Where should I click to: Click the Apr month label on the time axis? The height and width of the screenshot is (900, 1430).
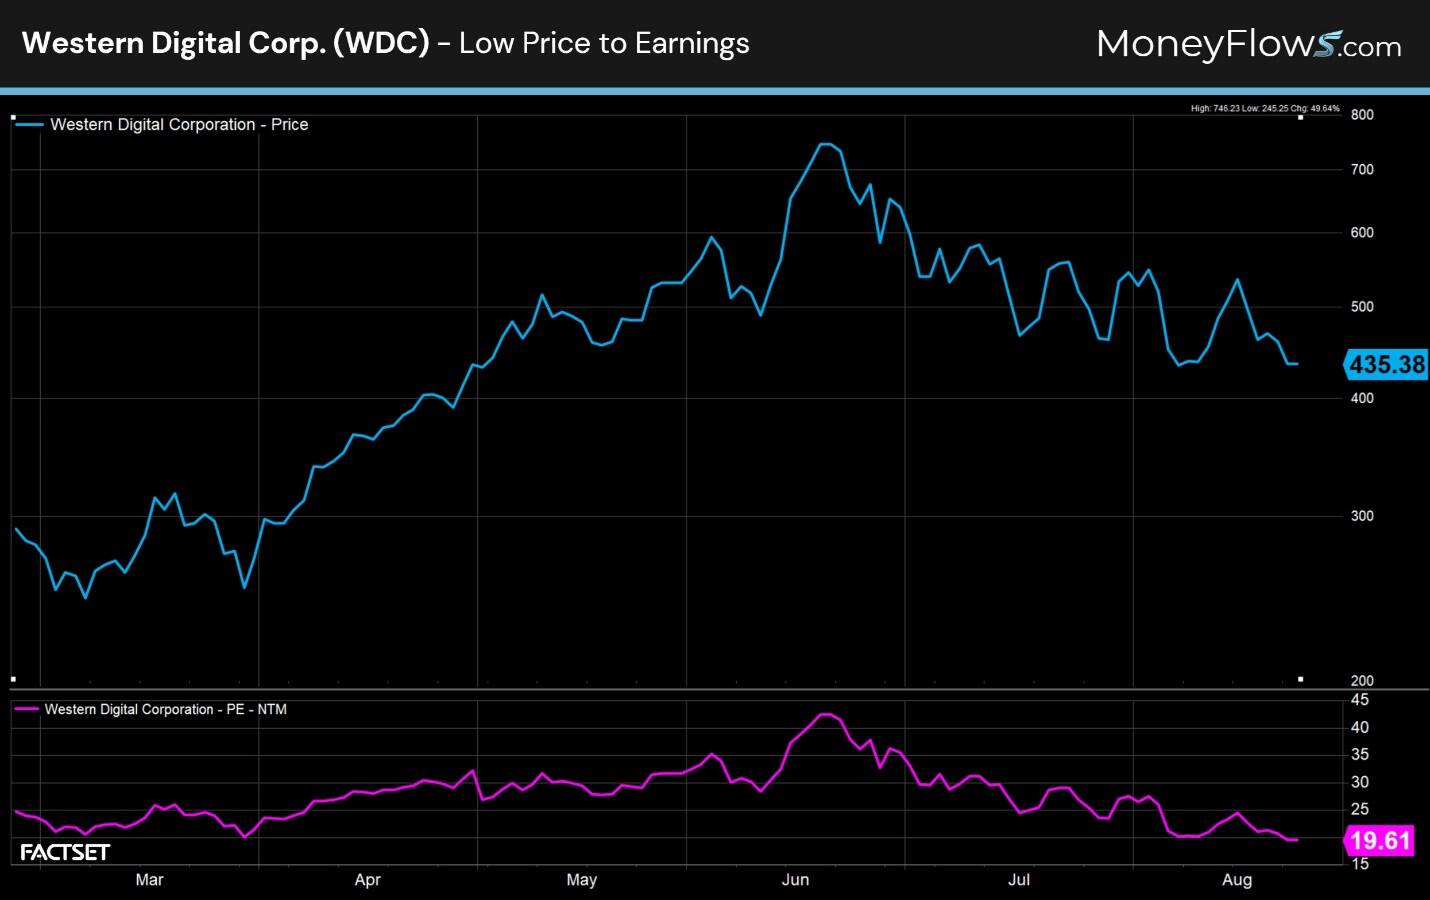point(368,880)
